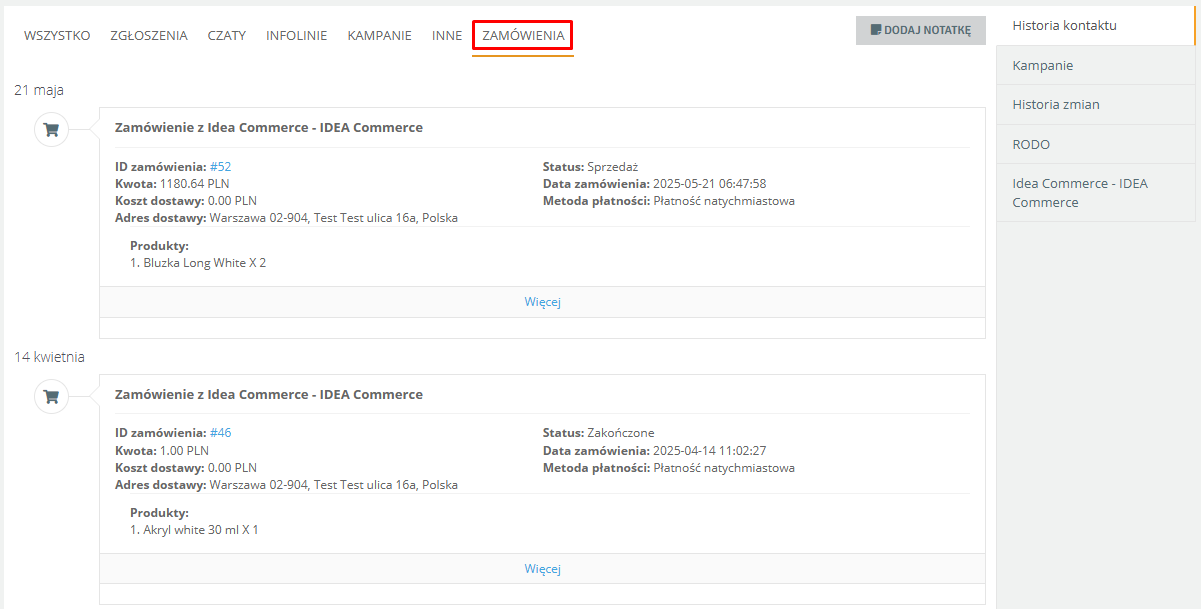The image size is (1201, 609).
Task: Open Kampanie in the side panel
Action: click(x=1095, y=65)
